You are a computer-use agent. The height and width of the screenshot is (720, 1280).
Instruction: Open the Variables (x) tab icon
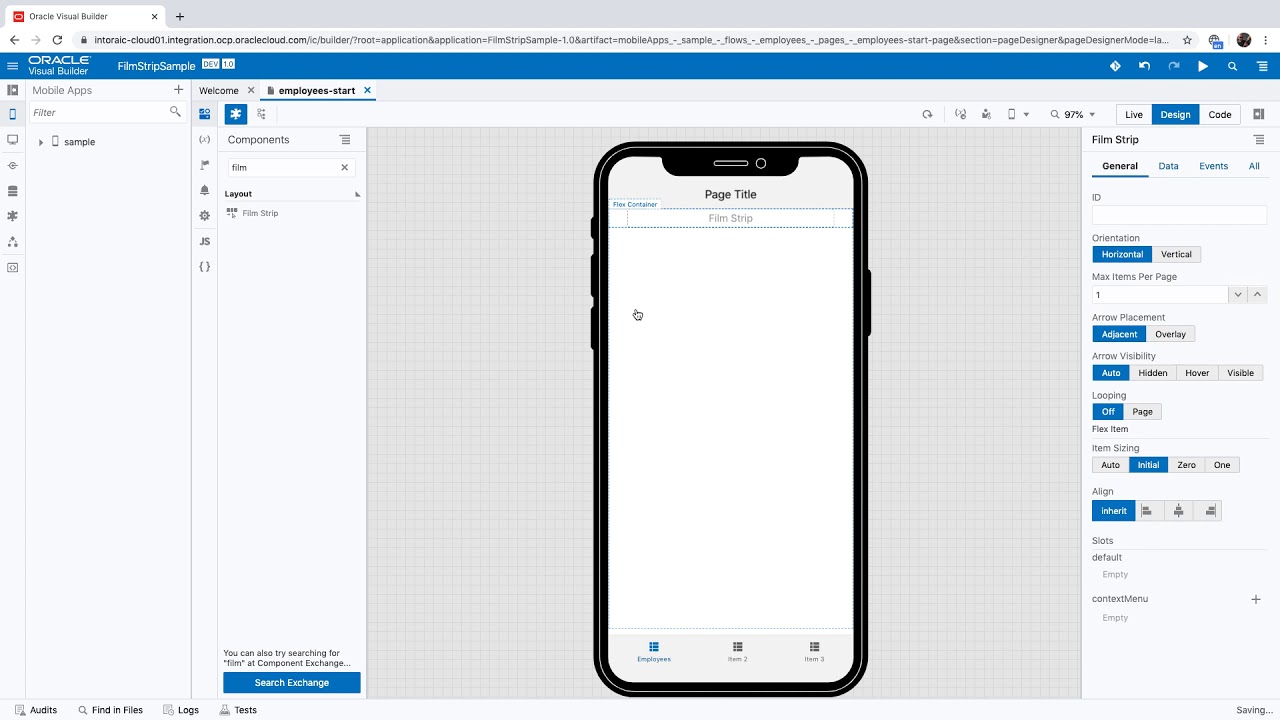click(205, 139)
